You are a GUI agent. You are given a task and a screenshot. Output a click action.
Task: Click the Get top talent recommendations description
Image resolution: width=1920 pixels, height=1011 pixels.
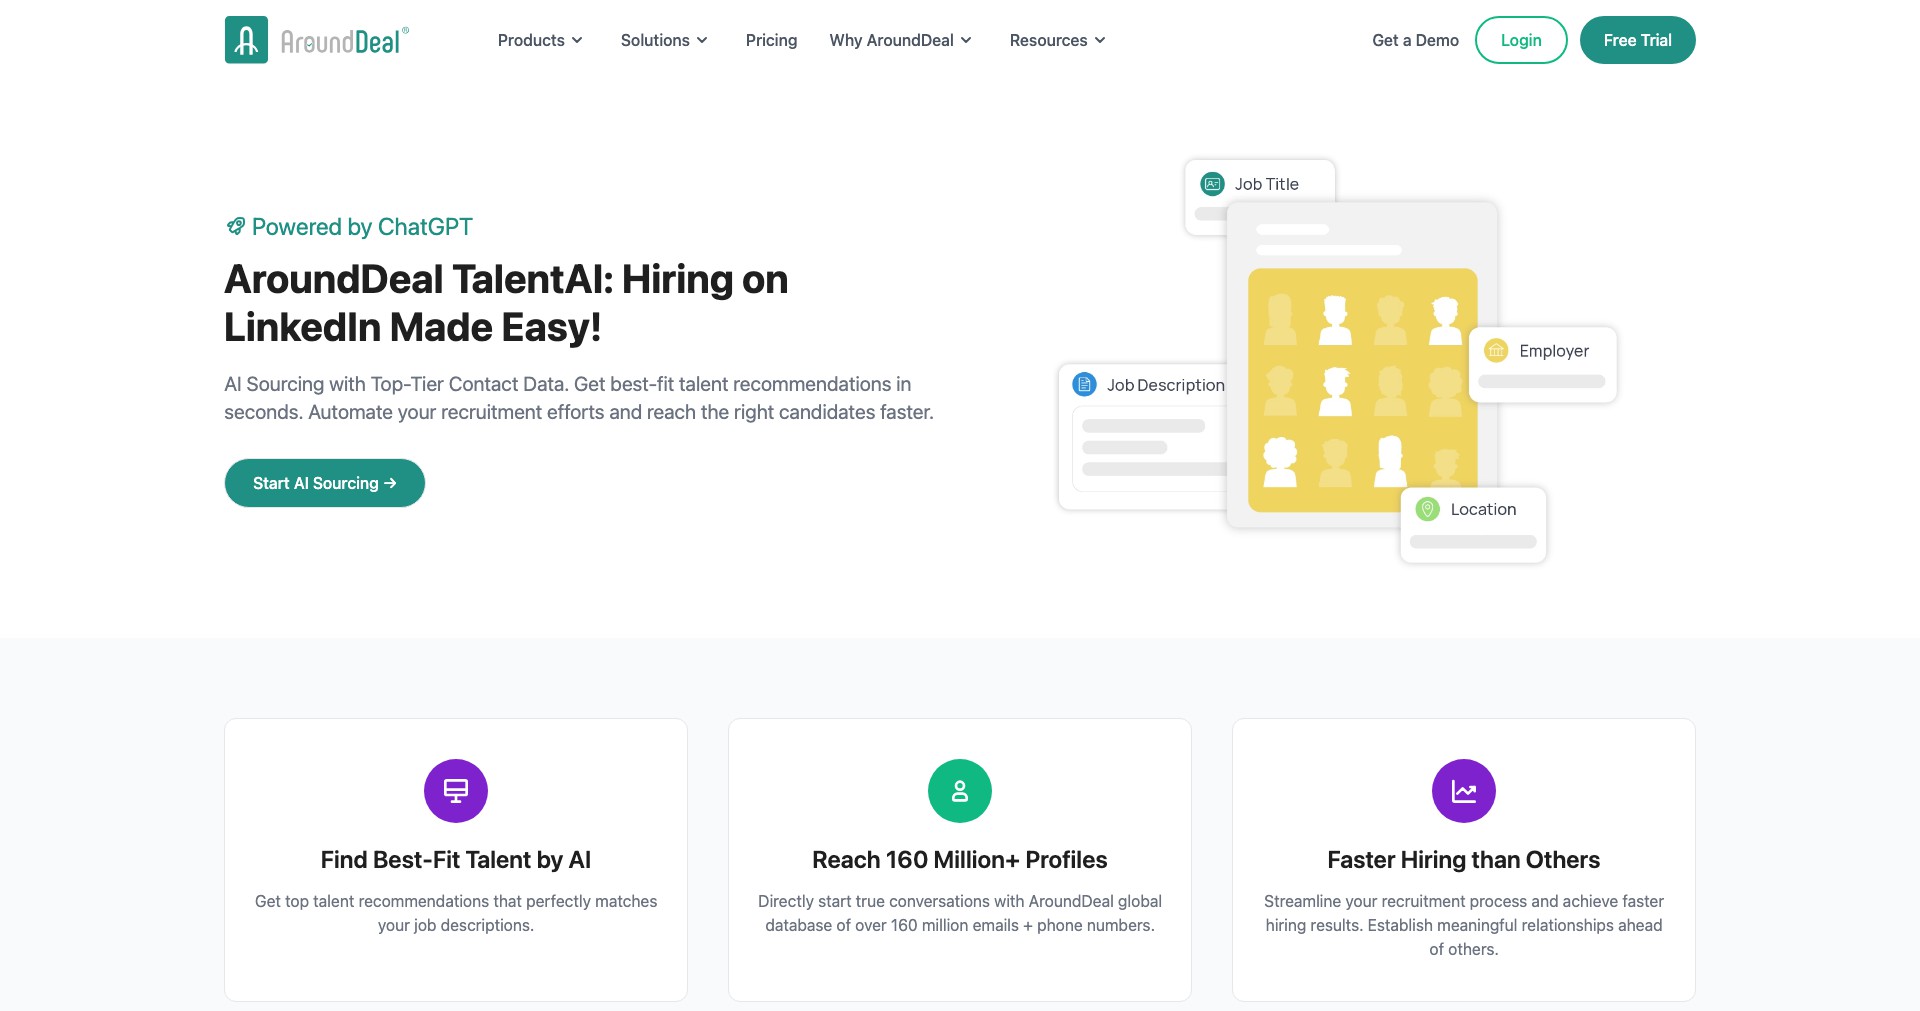(456, 913)
